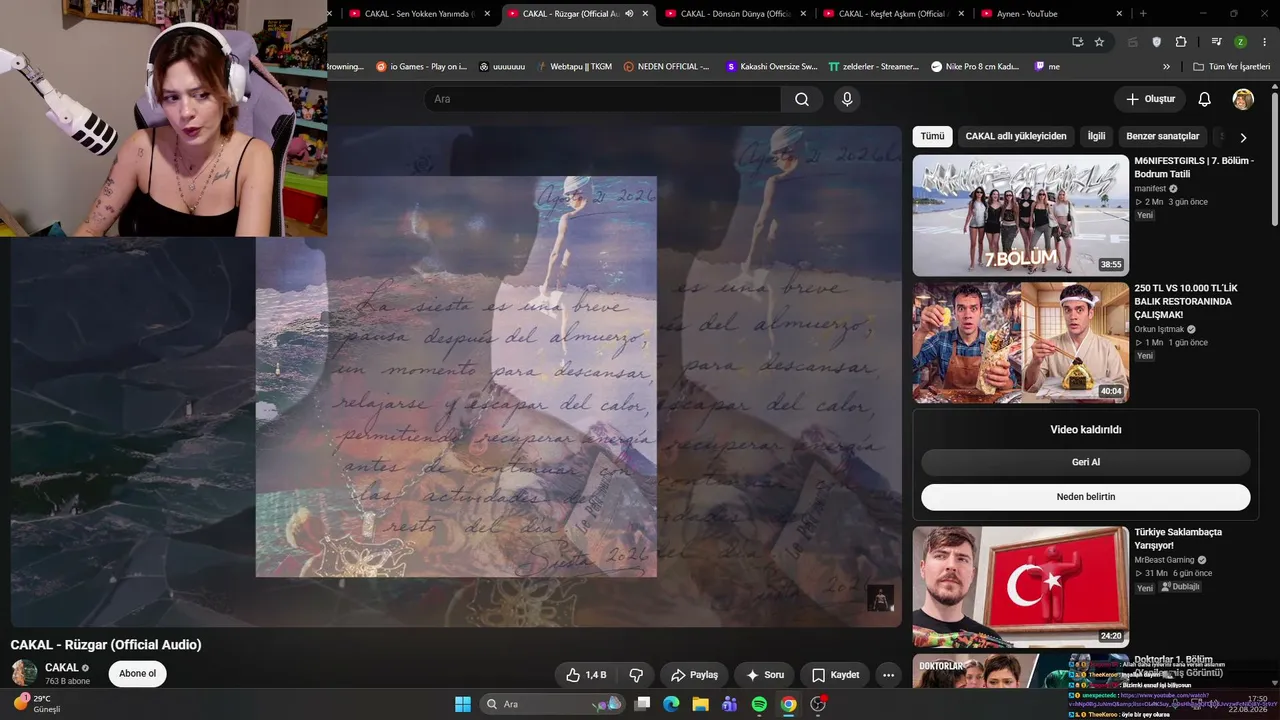The width and height of the screenshot is (1280, 720).
Task: Open the Chrome media control icon
Action: pyautogui.click(x=1216, y=42)
